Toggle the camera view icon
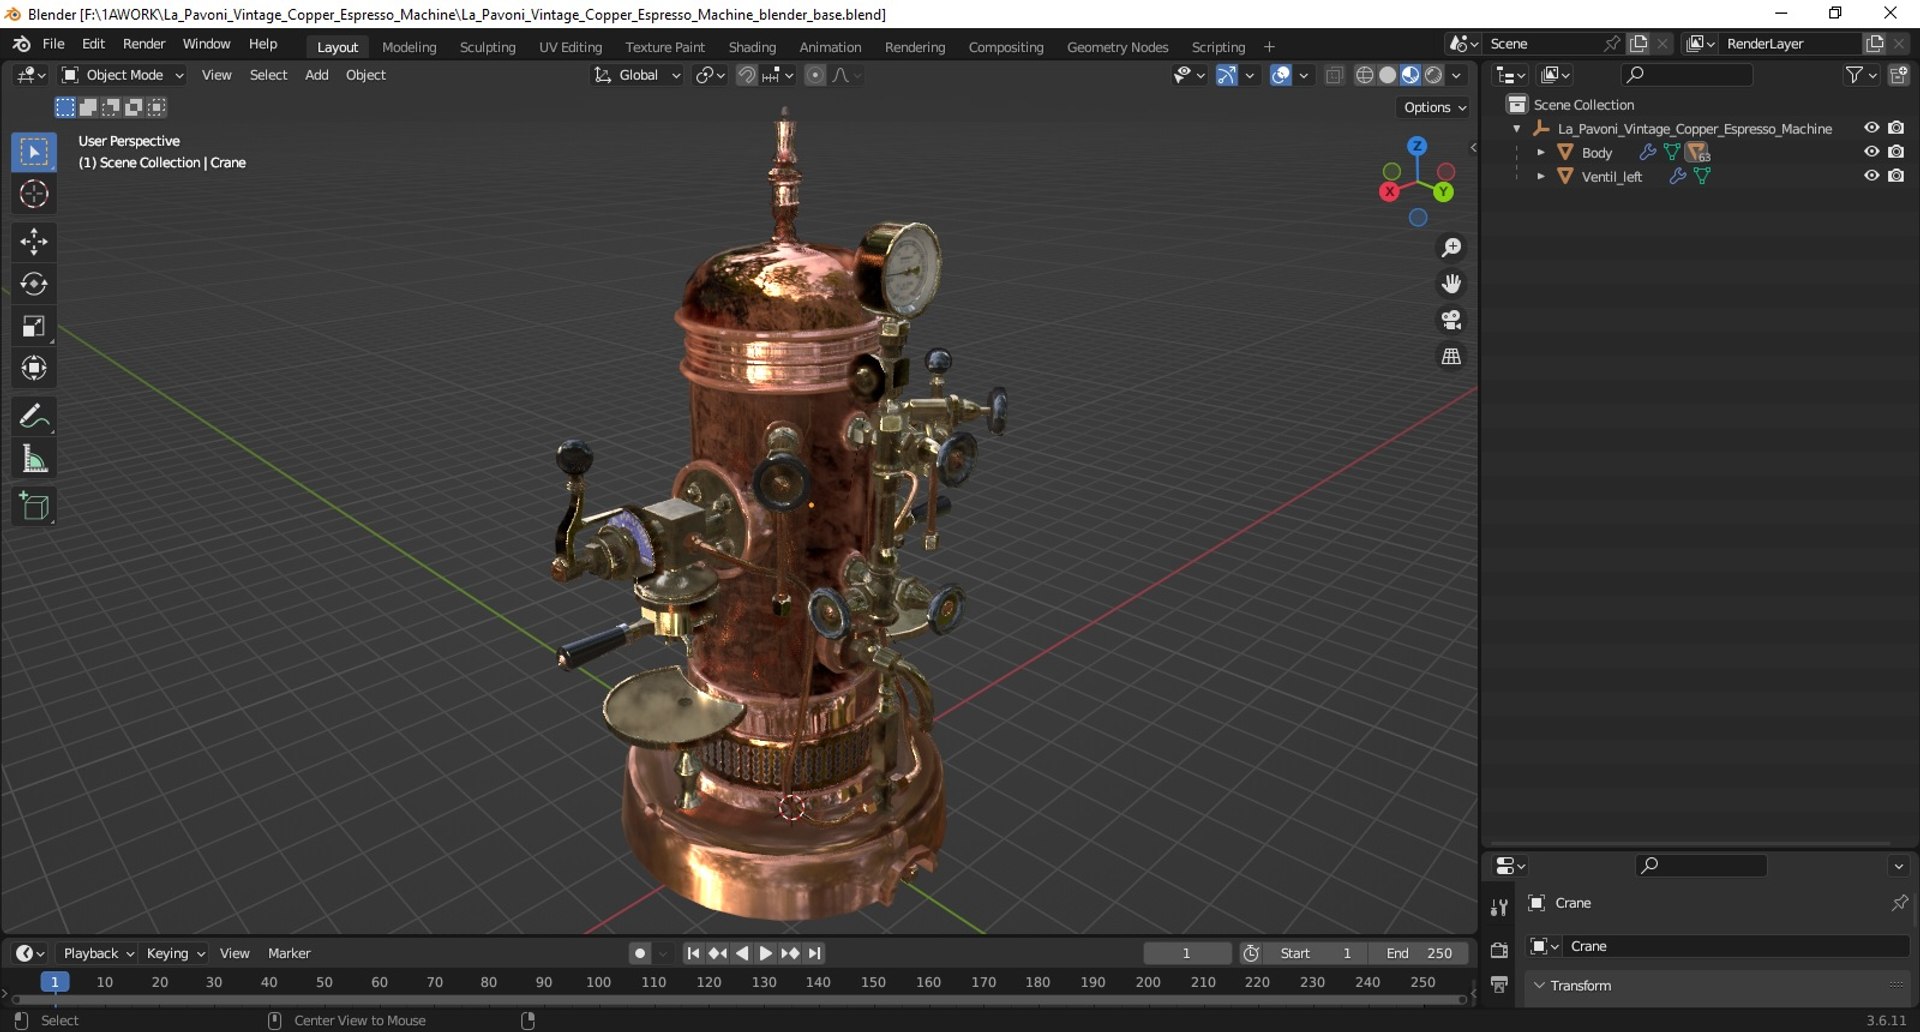This screenshot has width=1920, height=1032. [x=1451, y=320]
